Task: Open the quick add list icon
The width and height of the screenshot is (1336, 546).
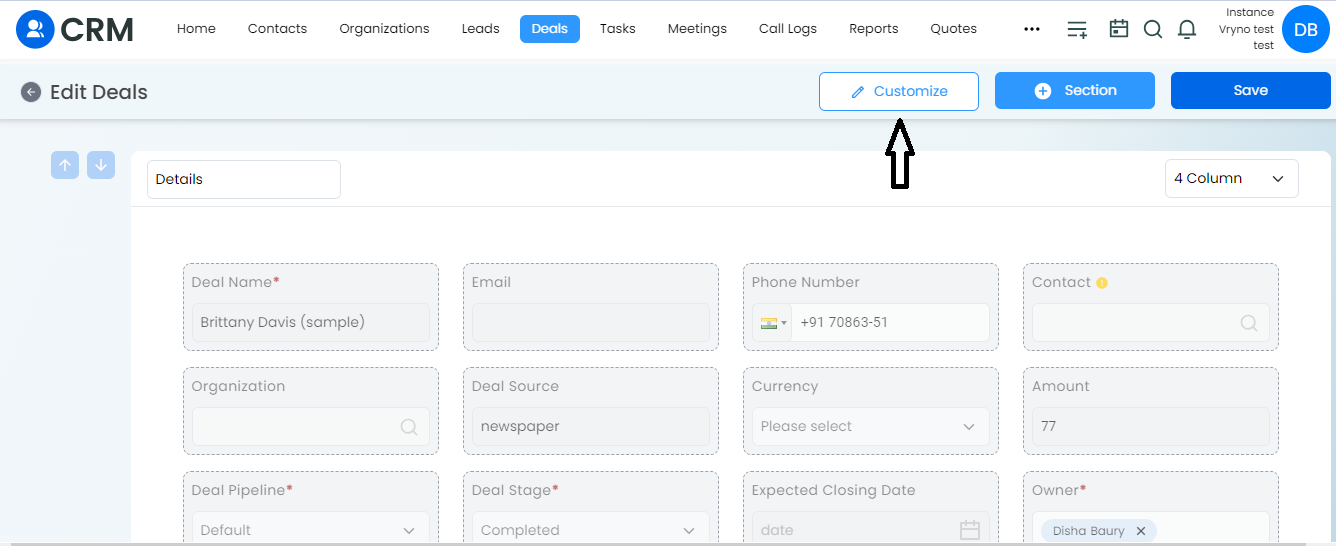Action: 1077,29
